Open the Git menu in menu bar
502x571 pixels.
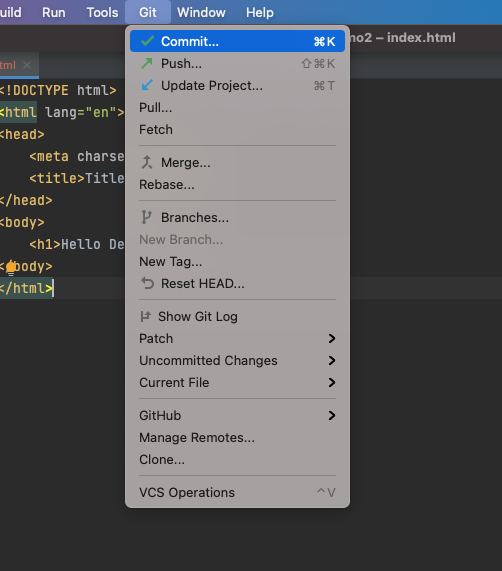[x=148, y=12]
